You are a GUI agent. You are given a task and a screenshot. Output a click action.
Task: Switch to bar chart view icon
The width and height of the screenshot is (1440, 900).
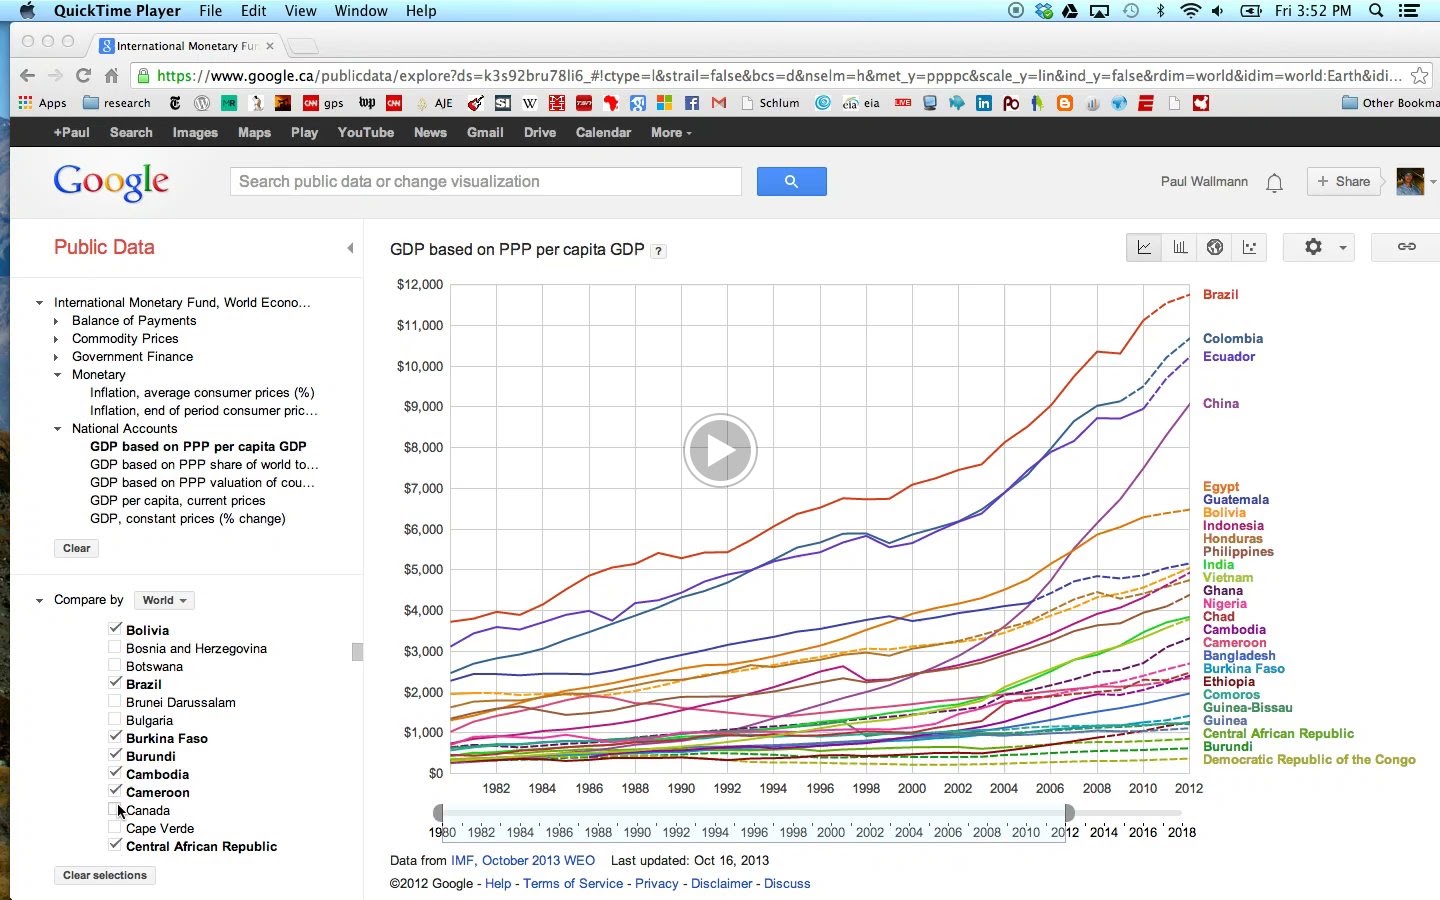coord(1180,247)
